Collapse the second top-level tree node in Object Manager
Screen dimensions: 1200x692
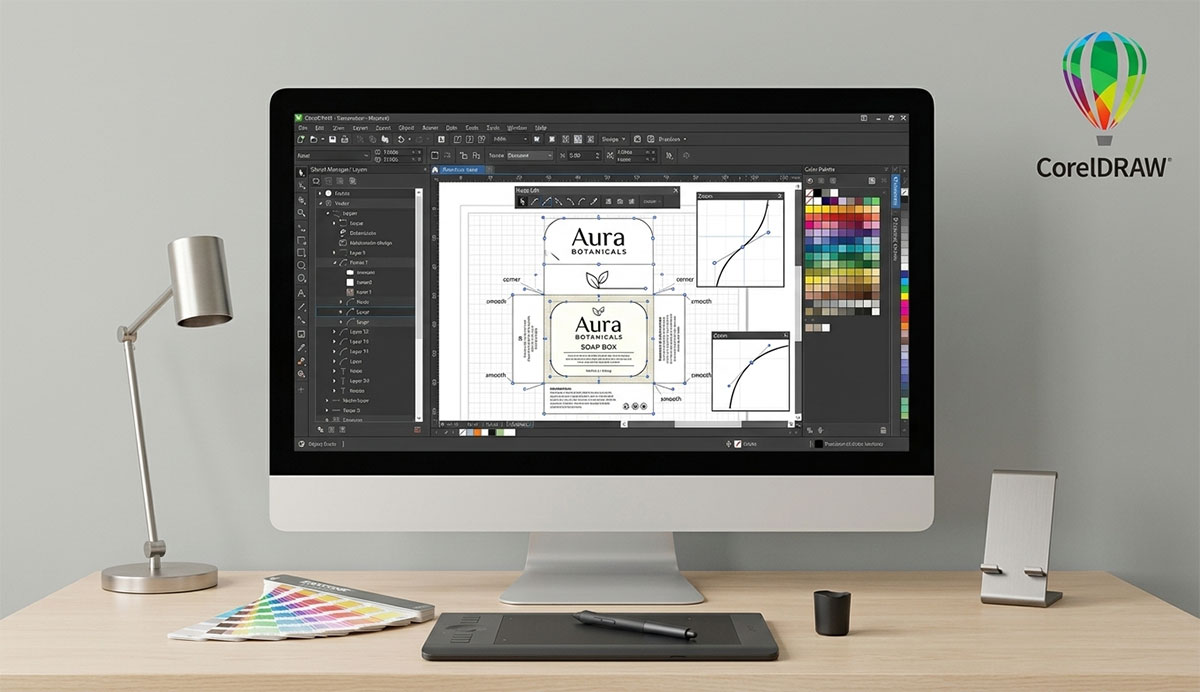coord(320,203)
